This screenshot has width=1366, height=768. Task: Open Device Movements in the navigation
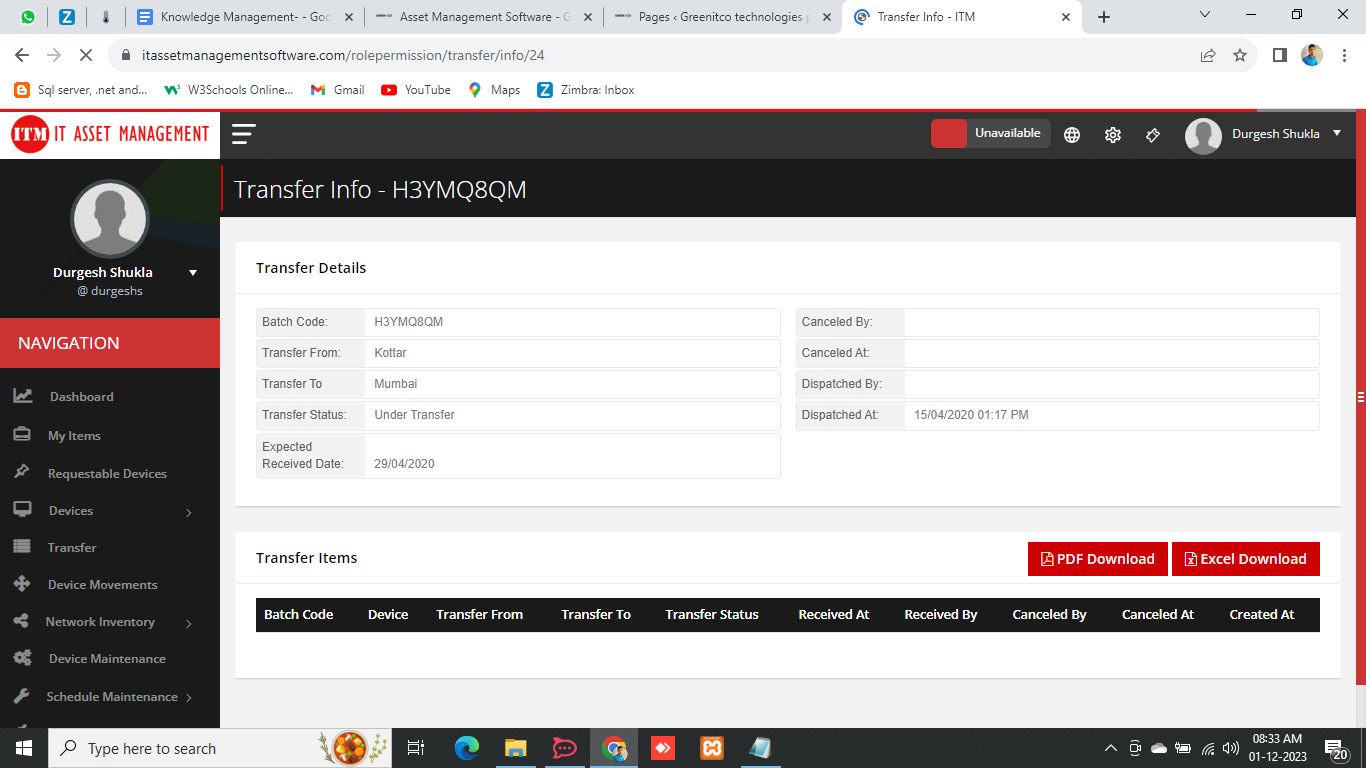click(102, 585)
